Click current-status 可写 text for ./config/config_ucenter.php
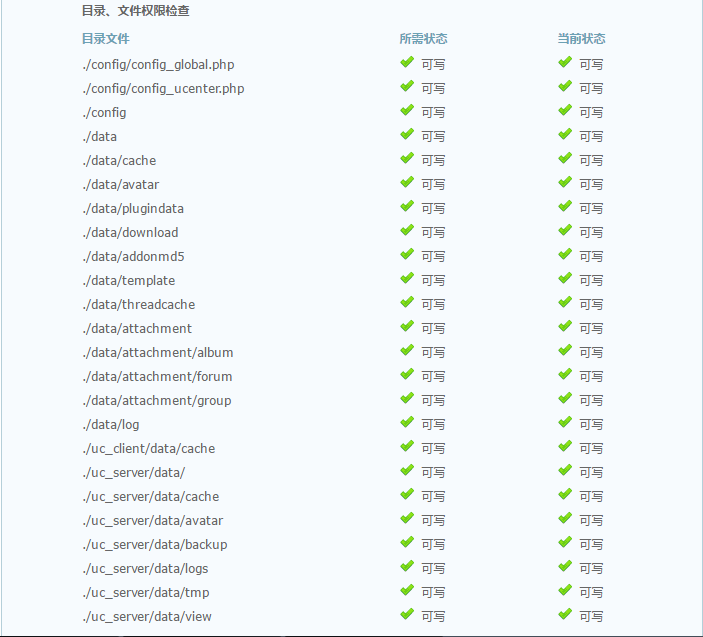This screenshot has width=703, height=637. pos(591,89)
